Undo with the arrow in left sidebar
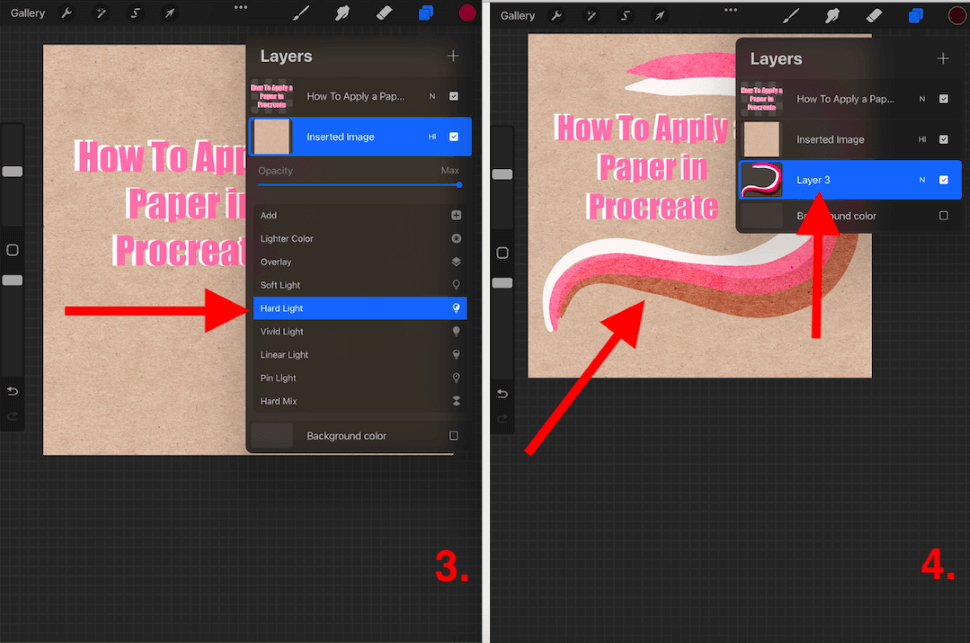 pyautogui.click(x=12, y=391)
